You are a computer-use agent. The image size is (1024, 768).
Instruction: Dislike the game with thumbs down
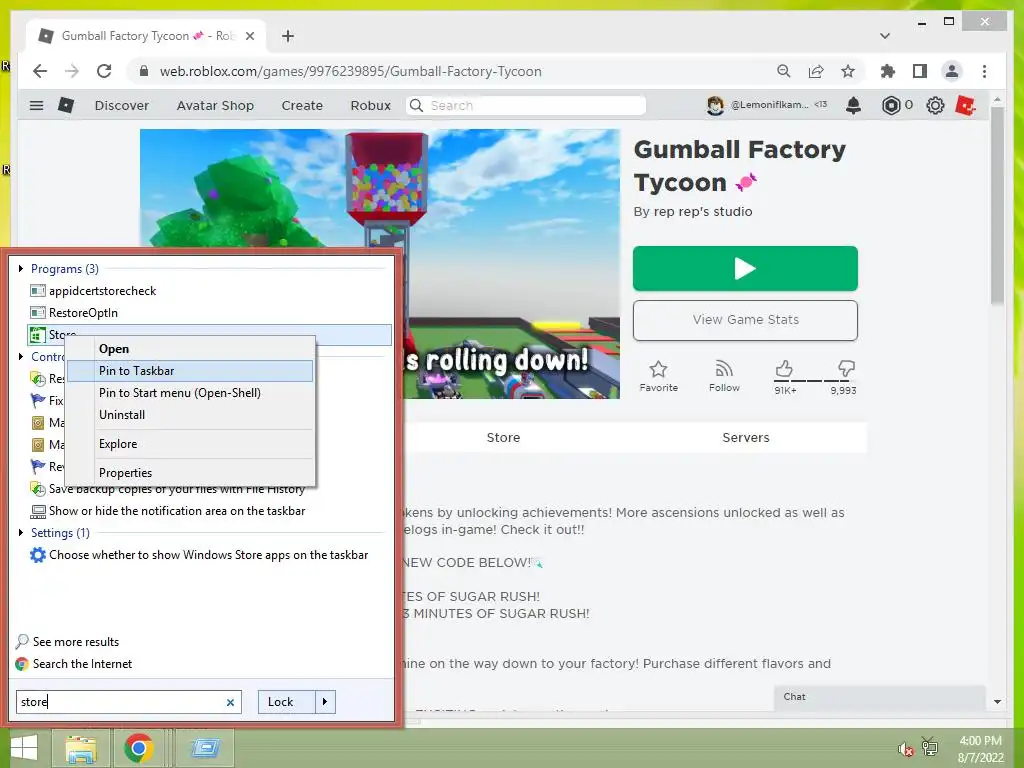pos(846,369)
